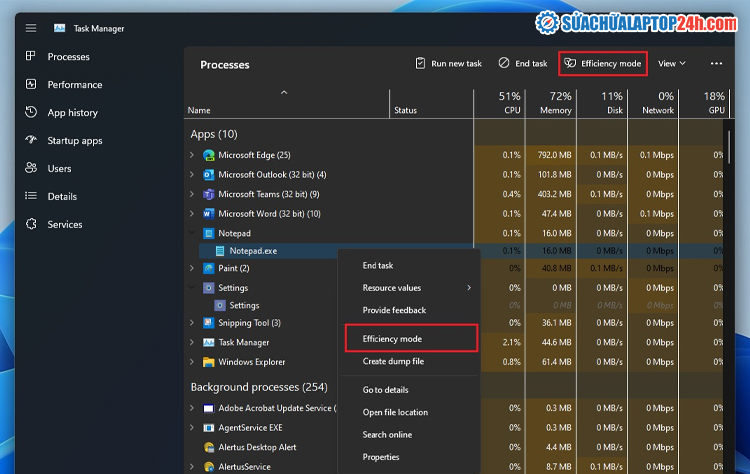Open Resource values submenu

[415, 288]
